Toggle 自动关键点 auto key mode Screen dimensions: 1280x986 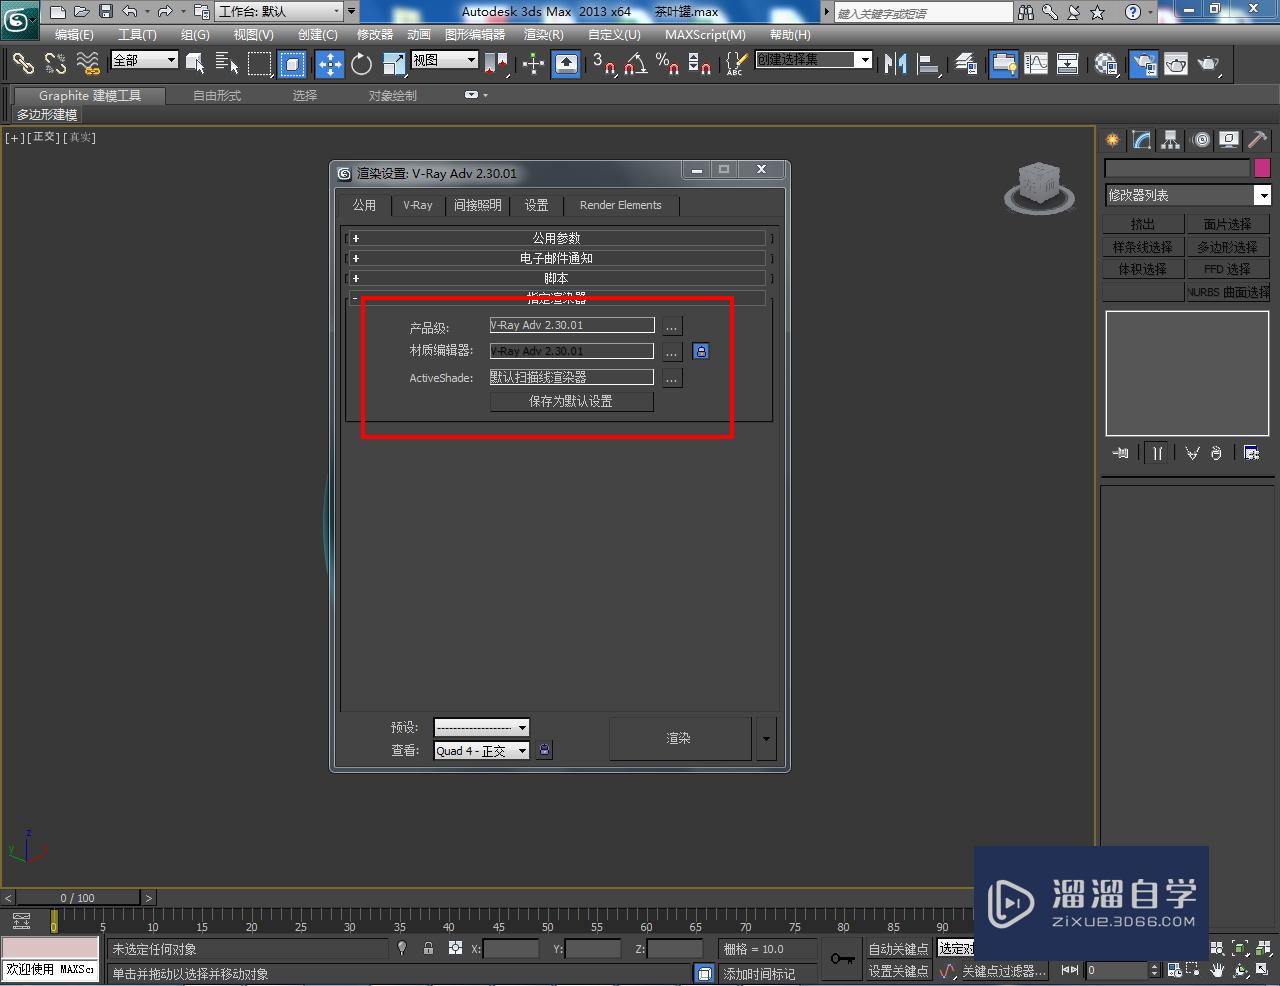point(898,949)
